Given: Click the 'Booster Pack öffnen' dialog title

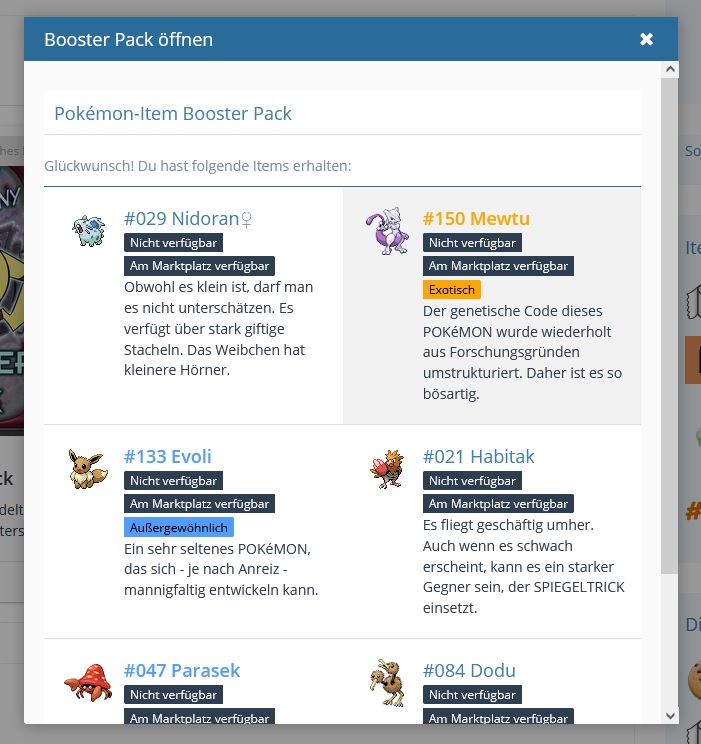Looking at the screenshot, I should coord(129,39).
